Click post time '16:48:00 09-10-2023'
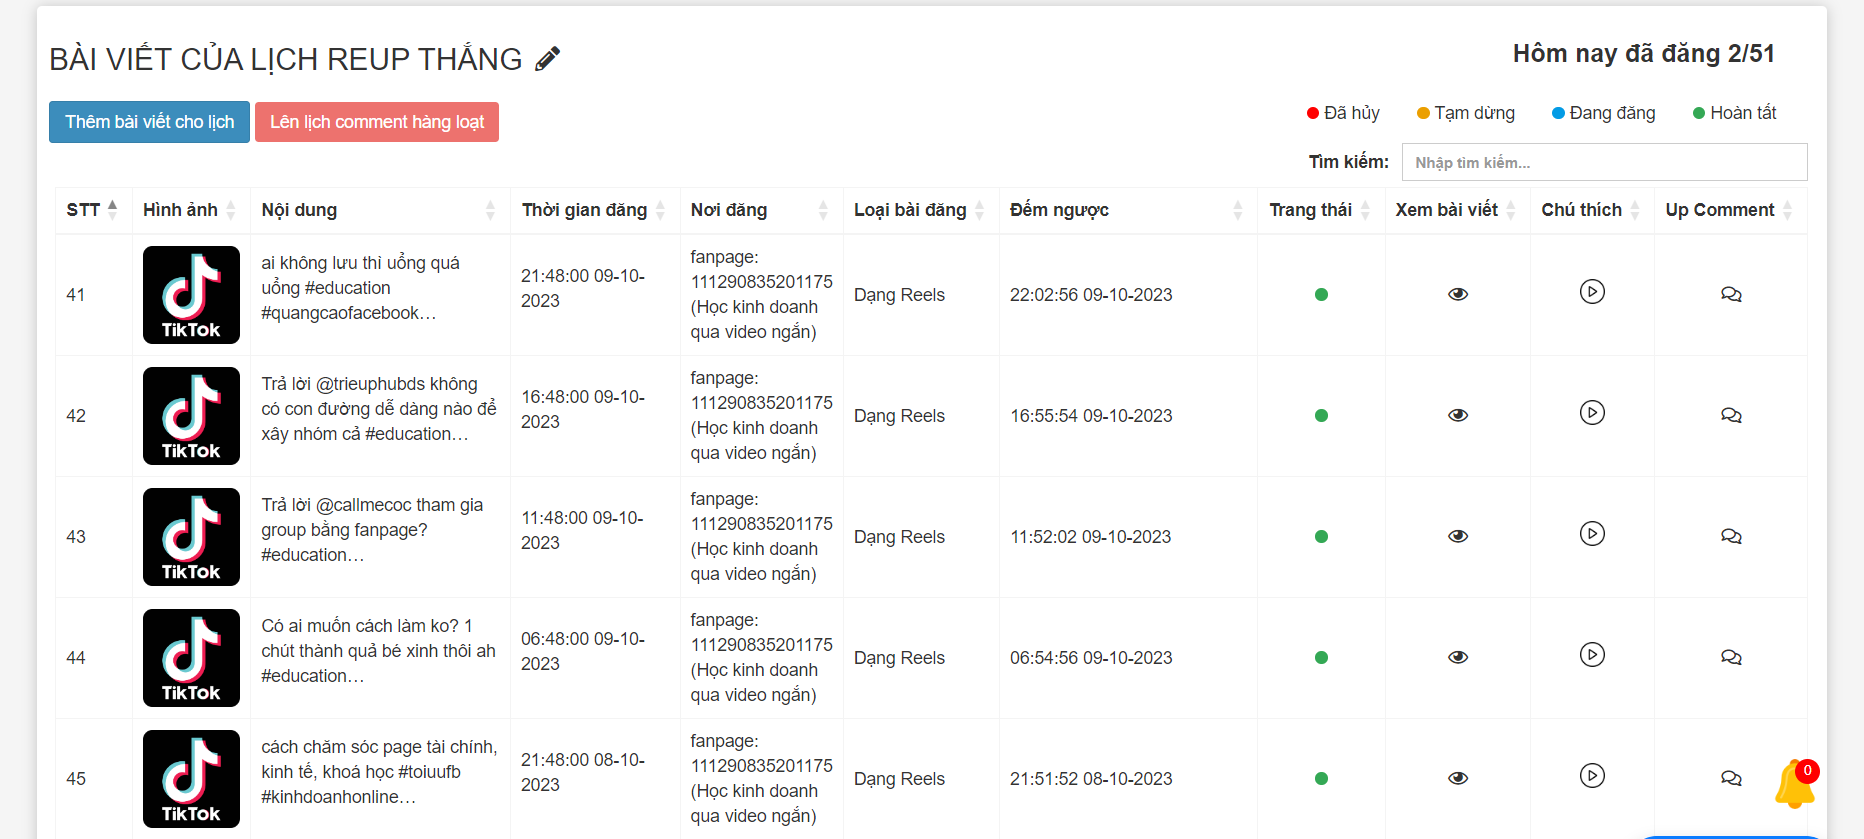 (583, 409)
